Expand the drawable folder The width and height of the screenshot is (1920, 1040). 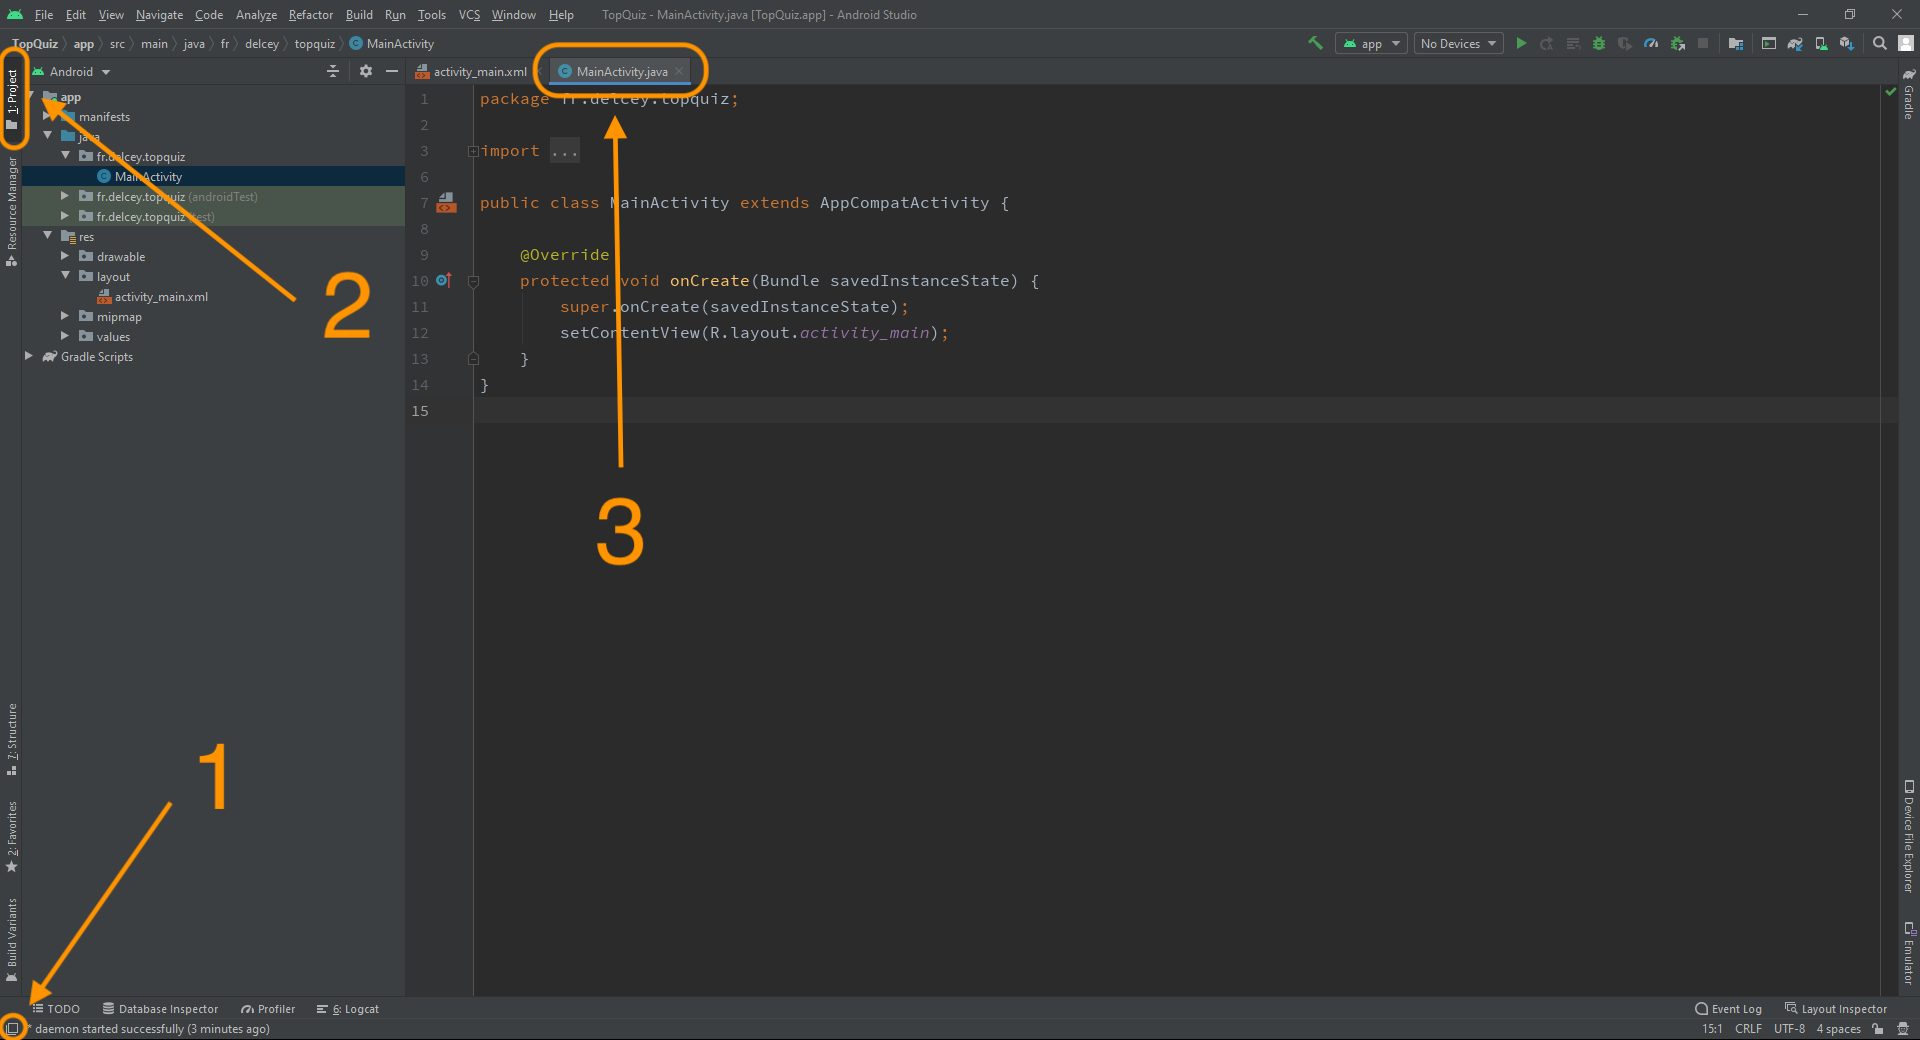65,256
